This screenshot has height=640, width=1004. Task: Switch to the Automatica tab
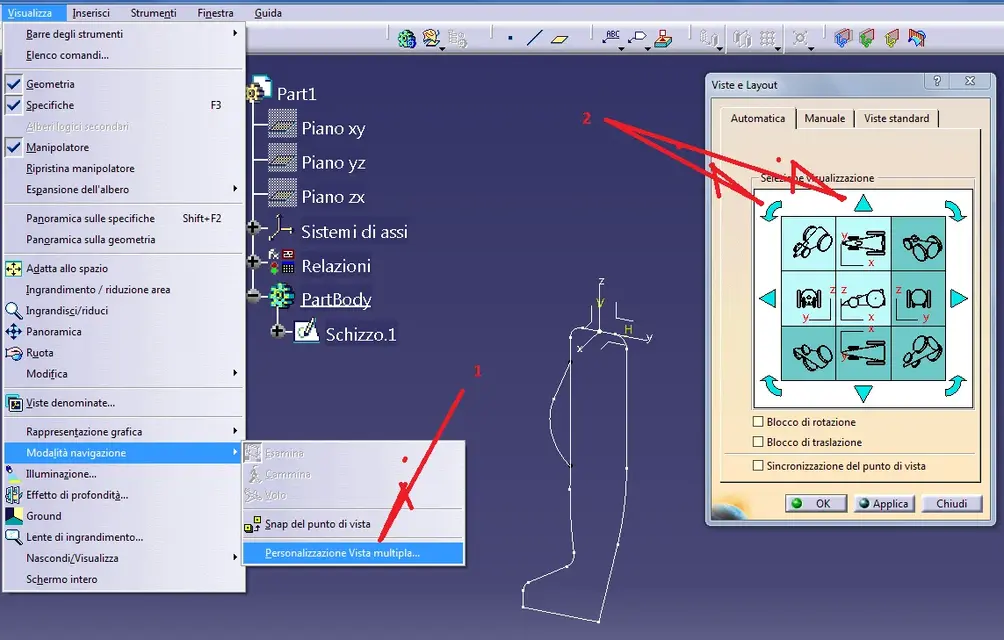point(758,118)
